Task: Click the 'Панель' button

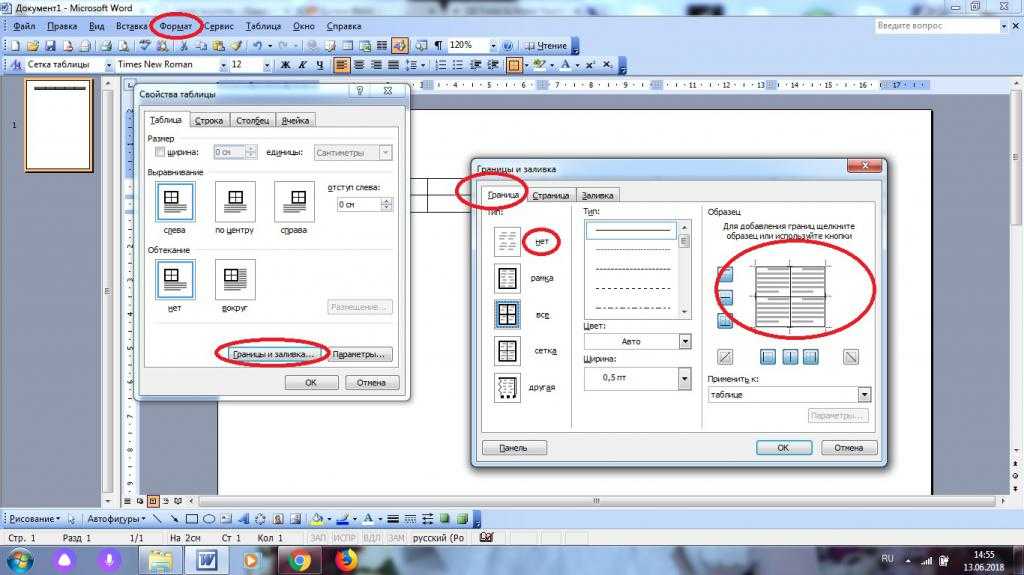Action: (x=514, y=448)
